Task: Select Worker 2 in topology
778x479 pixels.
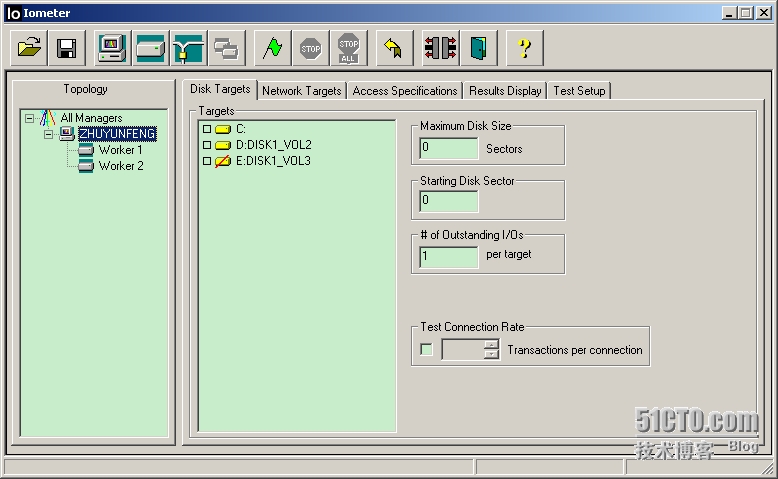Action: tap(121, 166)
